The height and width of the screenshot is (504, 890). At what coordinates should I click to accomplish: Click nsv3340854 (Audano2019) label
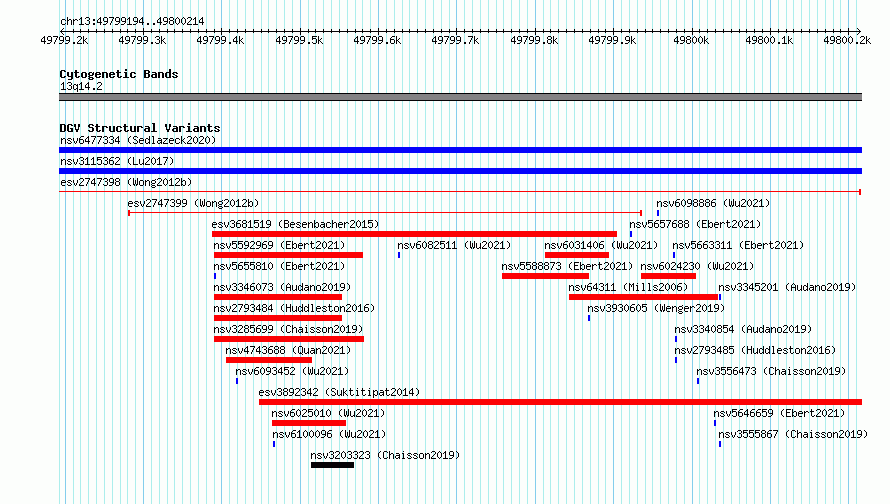pyautogui.click(x=743, y=329)
